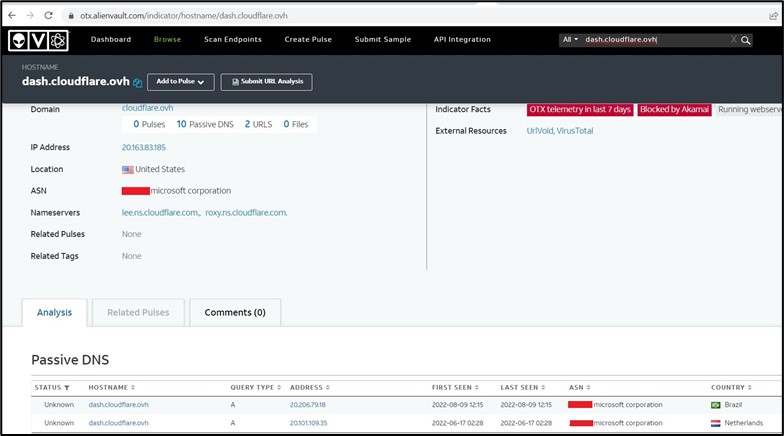Open the roxy.ns.cloudflare.com nameserver link
The height and width of the screenshot is (436, 784).
pos(246,212)
